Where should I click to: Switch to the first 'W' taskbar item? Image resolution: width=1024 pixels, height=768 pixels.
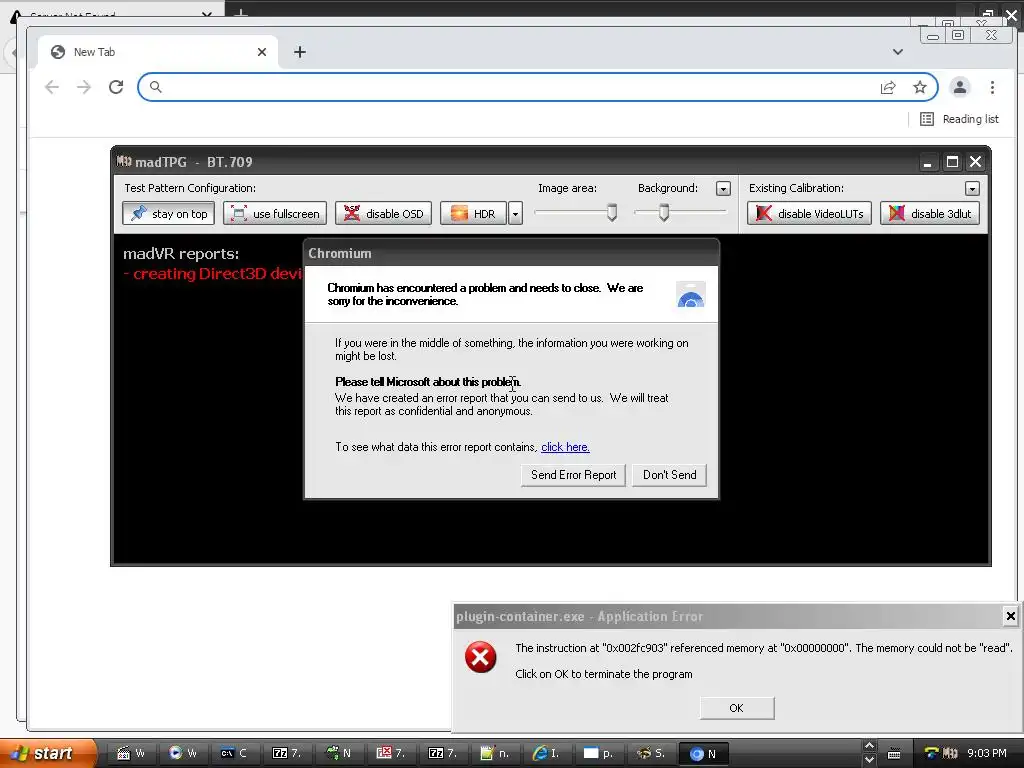tap(131, 753)
